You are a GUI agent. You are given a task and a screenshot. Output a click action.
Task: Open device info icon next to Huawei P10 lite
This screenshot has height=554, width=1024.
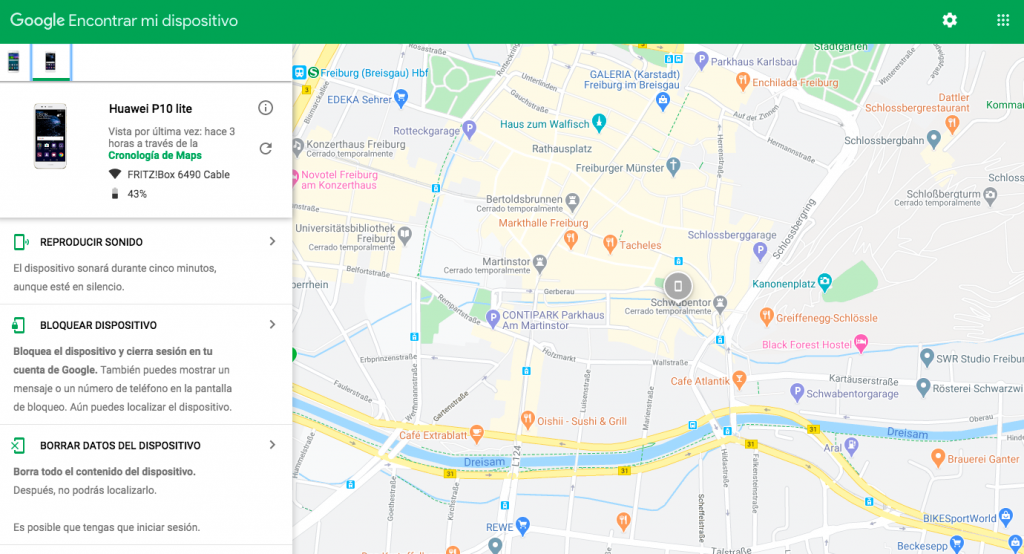point(265,108)
